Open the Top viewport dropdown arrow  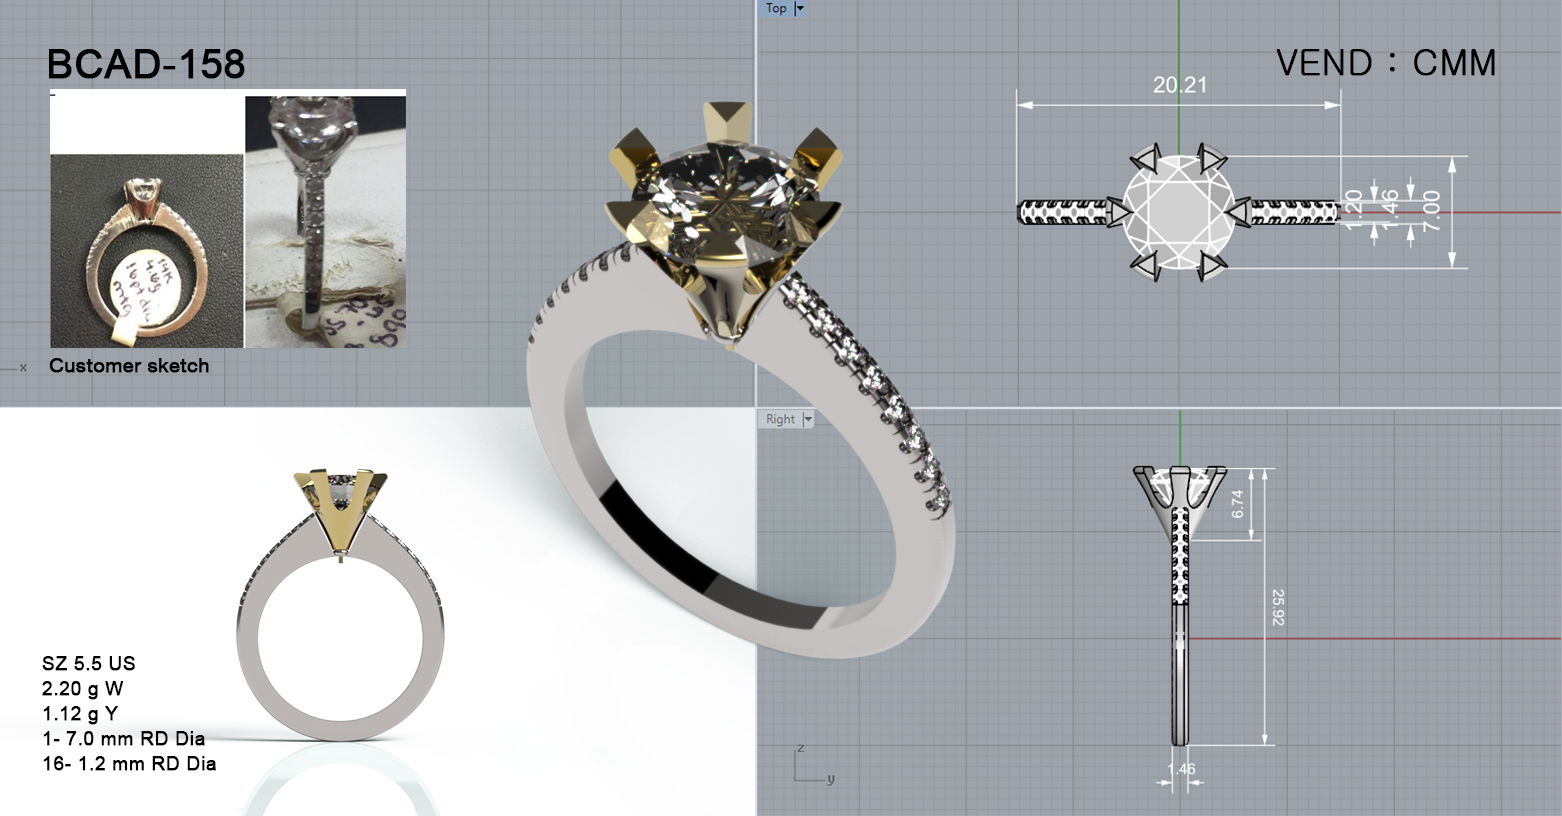(799, 8)
